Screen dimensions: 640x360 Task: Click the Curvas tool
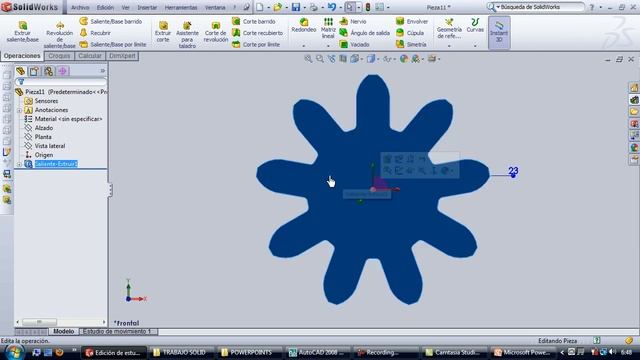click(x=475, y=25)
